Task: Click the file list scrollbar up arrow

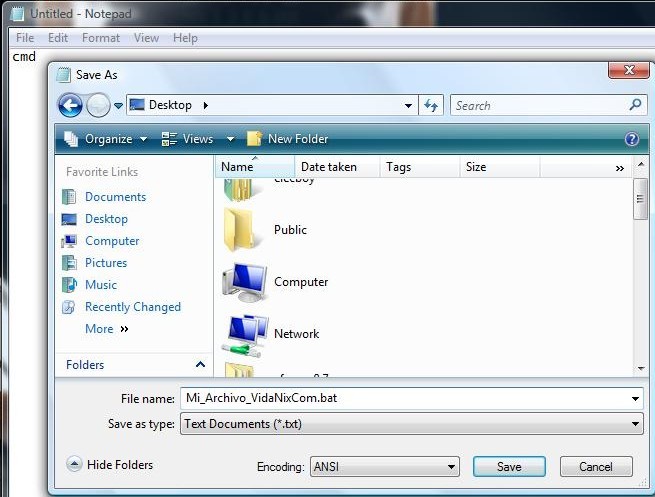Action: [x=640, y=165]
